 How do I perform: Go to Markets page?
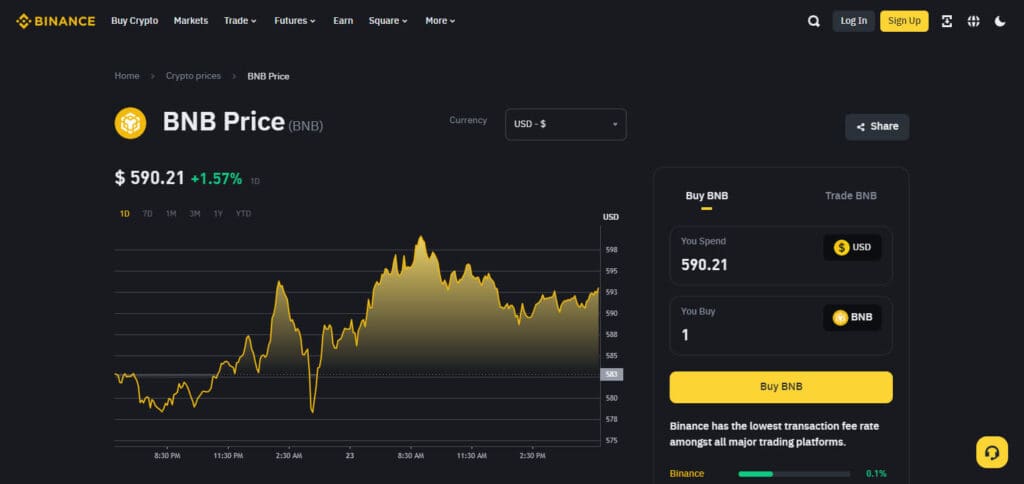point(191,21)
